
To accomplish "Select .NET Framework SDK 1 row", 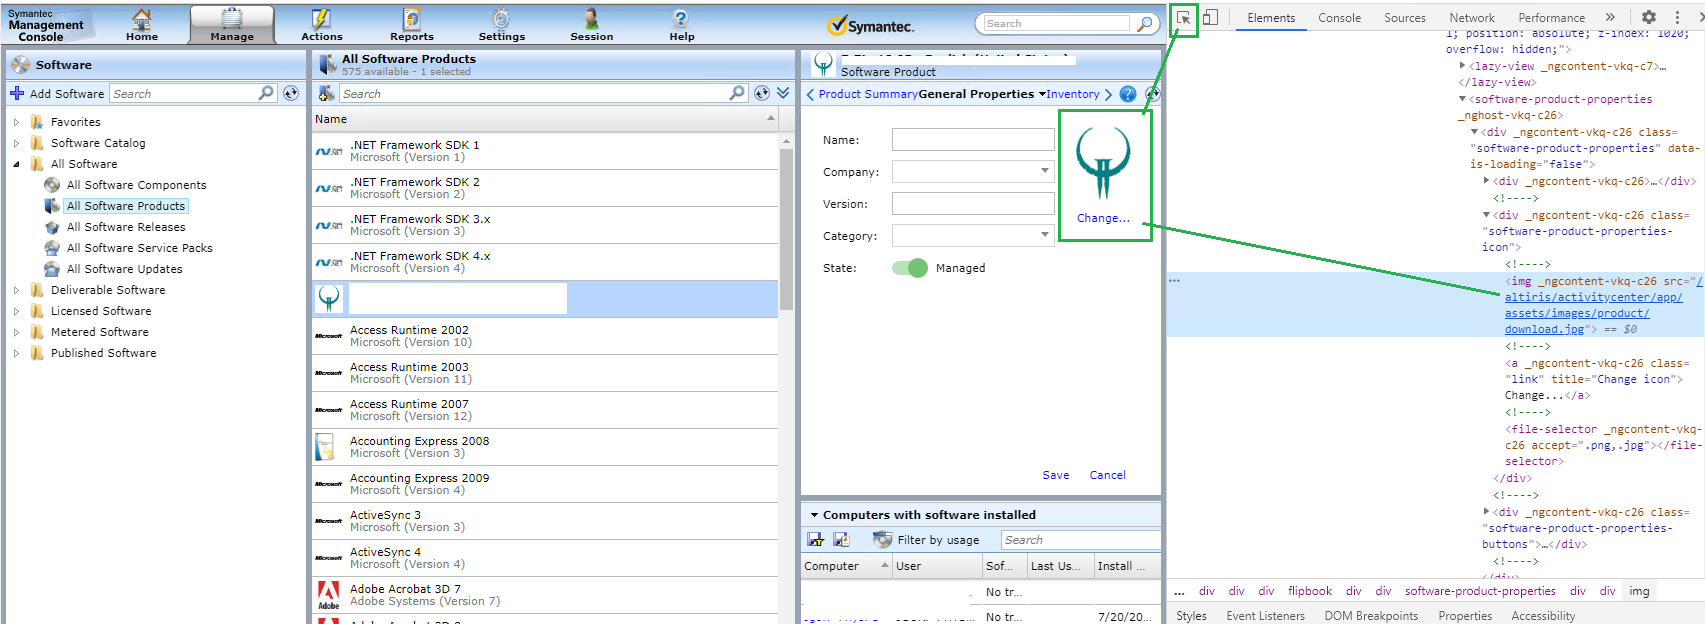I will [x=544, y=151].
